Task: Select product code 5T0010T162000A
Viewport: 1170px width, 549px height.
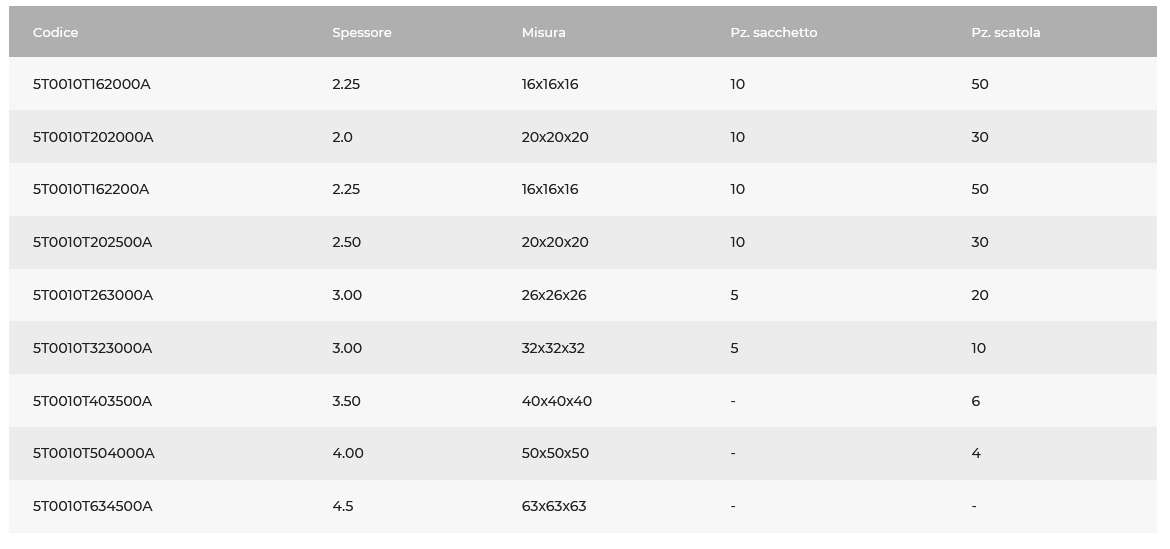Action: 92,84
